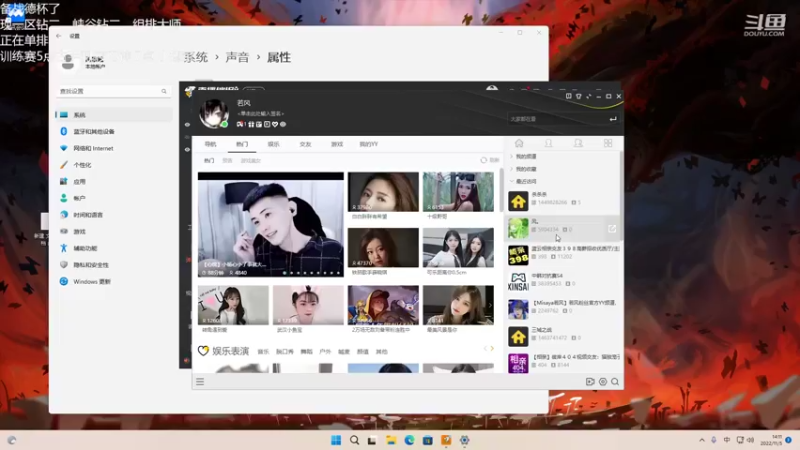
Task: Click the orange app icon on the taskbar
Action: coord(446,440)
